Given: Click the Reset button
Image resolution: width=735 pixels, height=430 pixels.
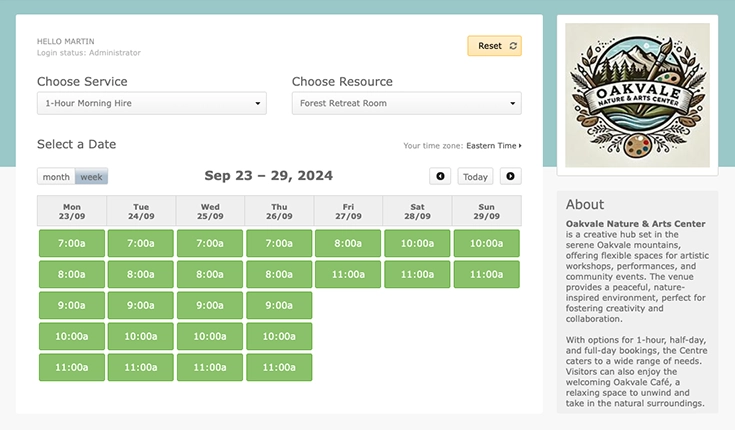Looking at the screenshot, I should point(494,46).
